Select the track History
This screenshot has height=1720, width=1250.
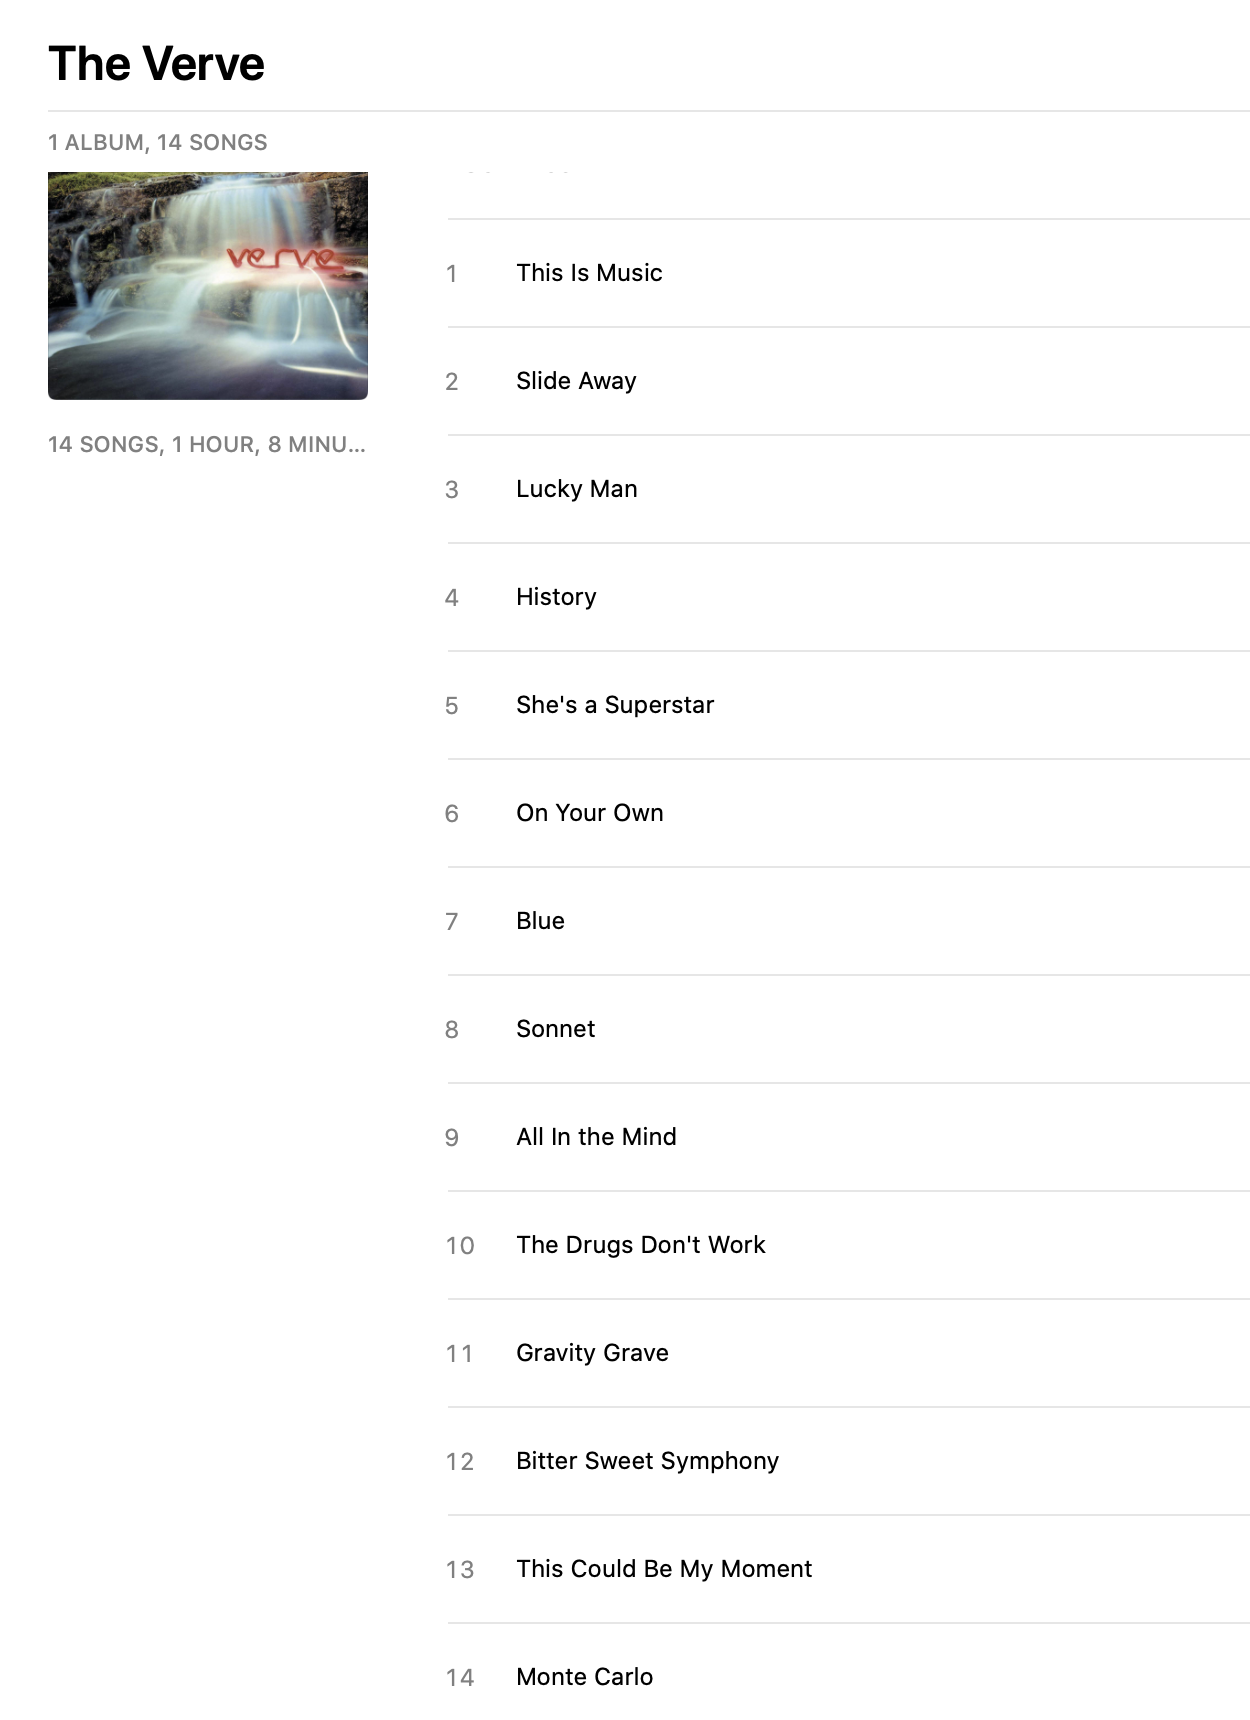848,597
